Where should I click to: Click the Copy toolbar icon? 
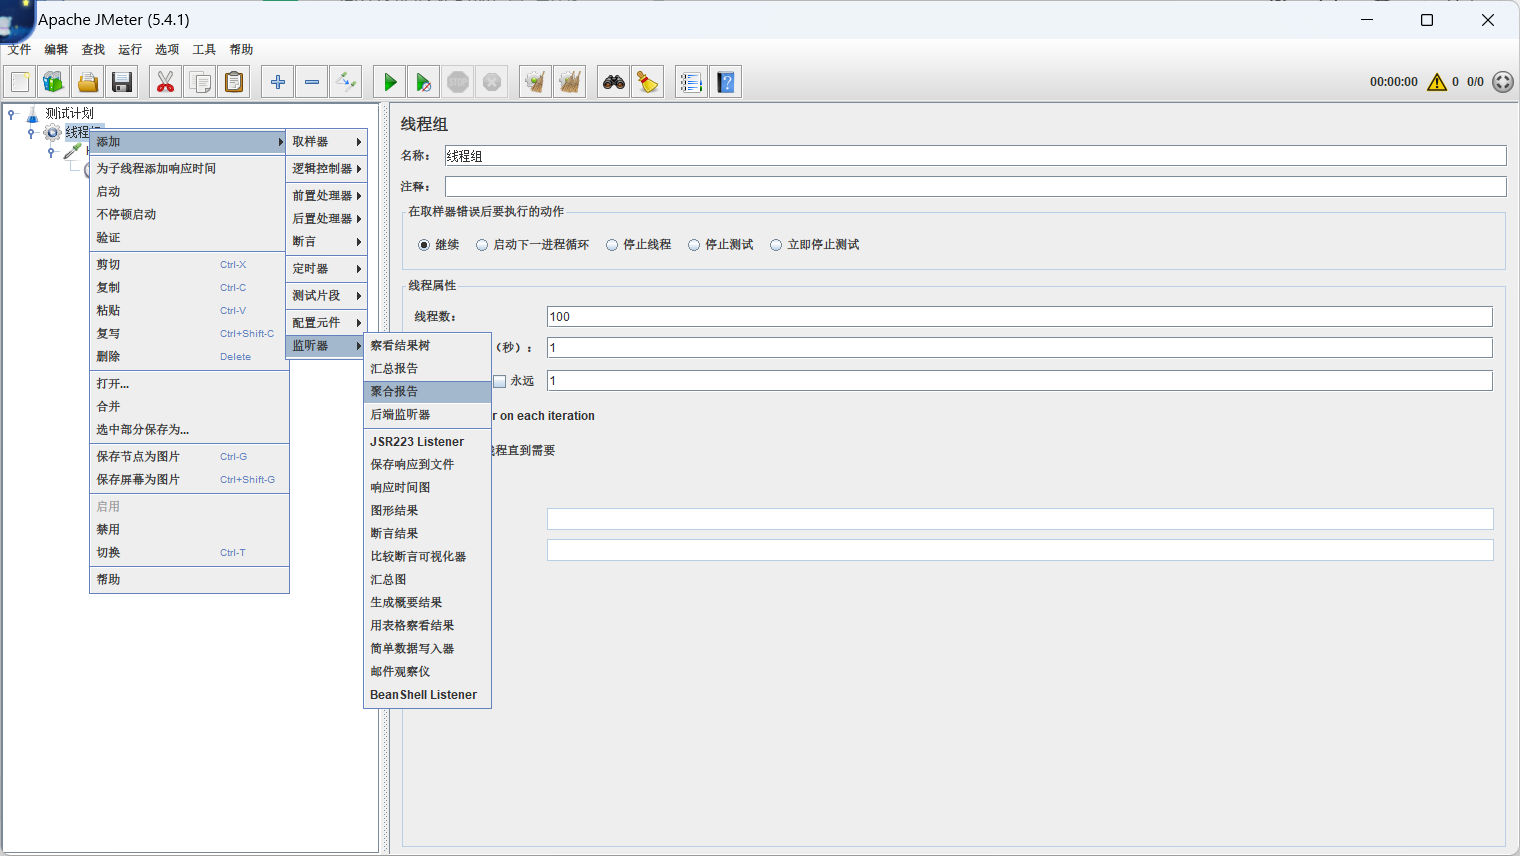200,82
